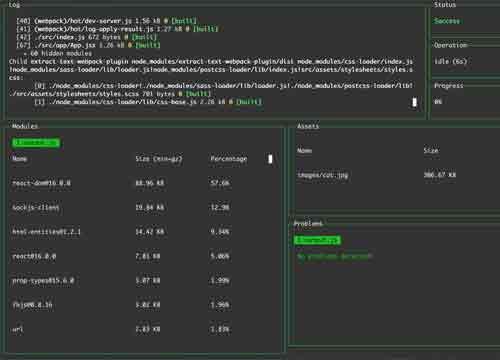The image size is (500, 360).
Task: Click the 88.96 KB size value
Action: (x=150, y=183)
